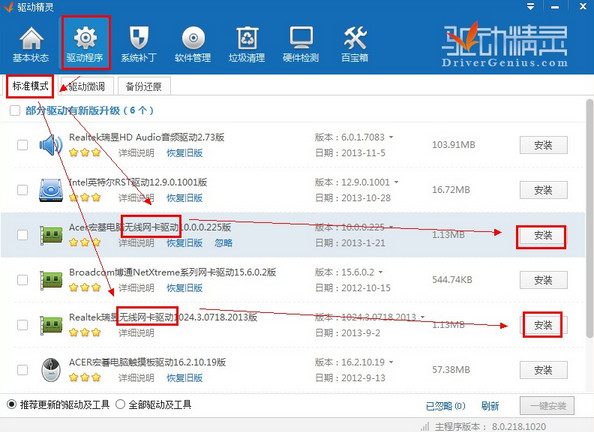Click 忽略 on the Acer wireless driver

pos(224,243)
